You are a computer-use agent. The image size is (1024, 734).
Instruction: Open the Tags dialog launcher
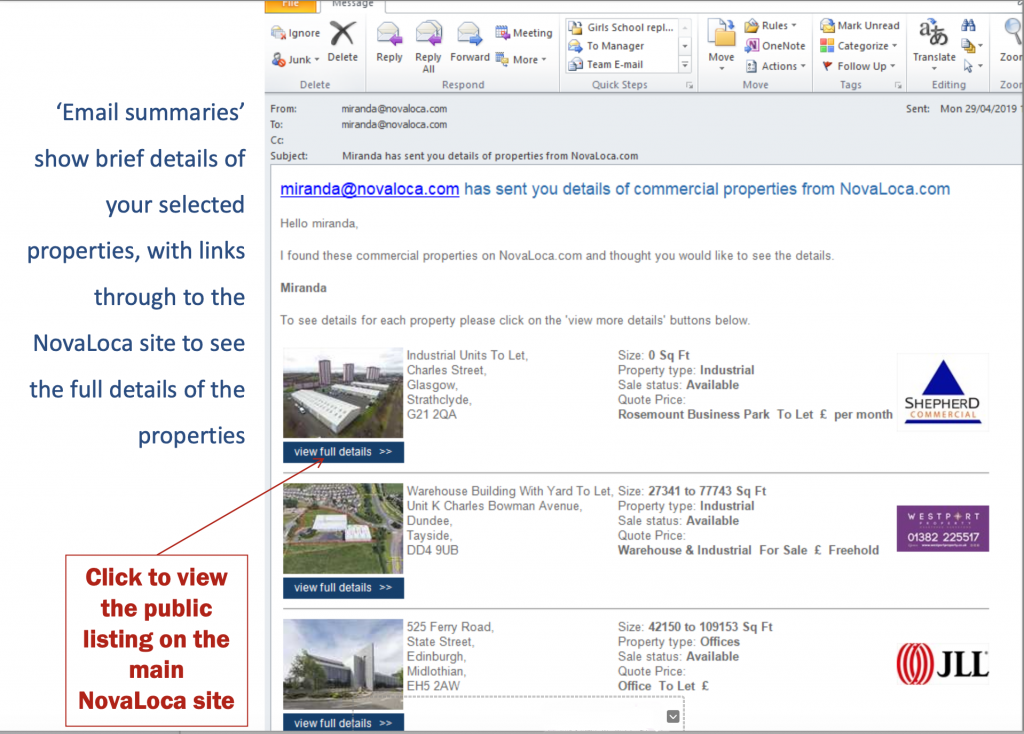[x=898, y=86]
